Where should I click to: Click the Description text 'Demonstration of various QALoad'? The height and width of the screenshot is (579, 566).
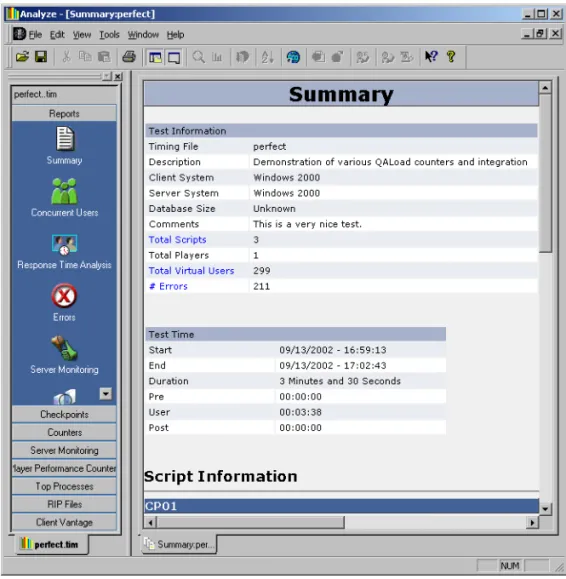point(331,162)
